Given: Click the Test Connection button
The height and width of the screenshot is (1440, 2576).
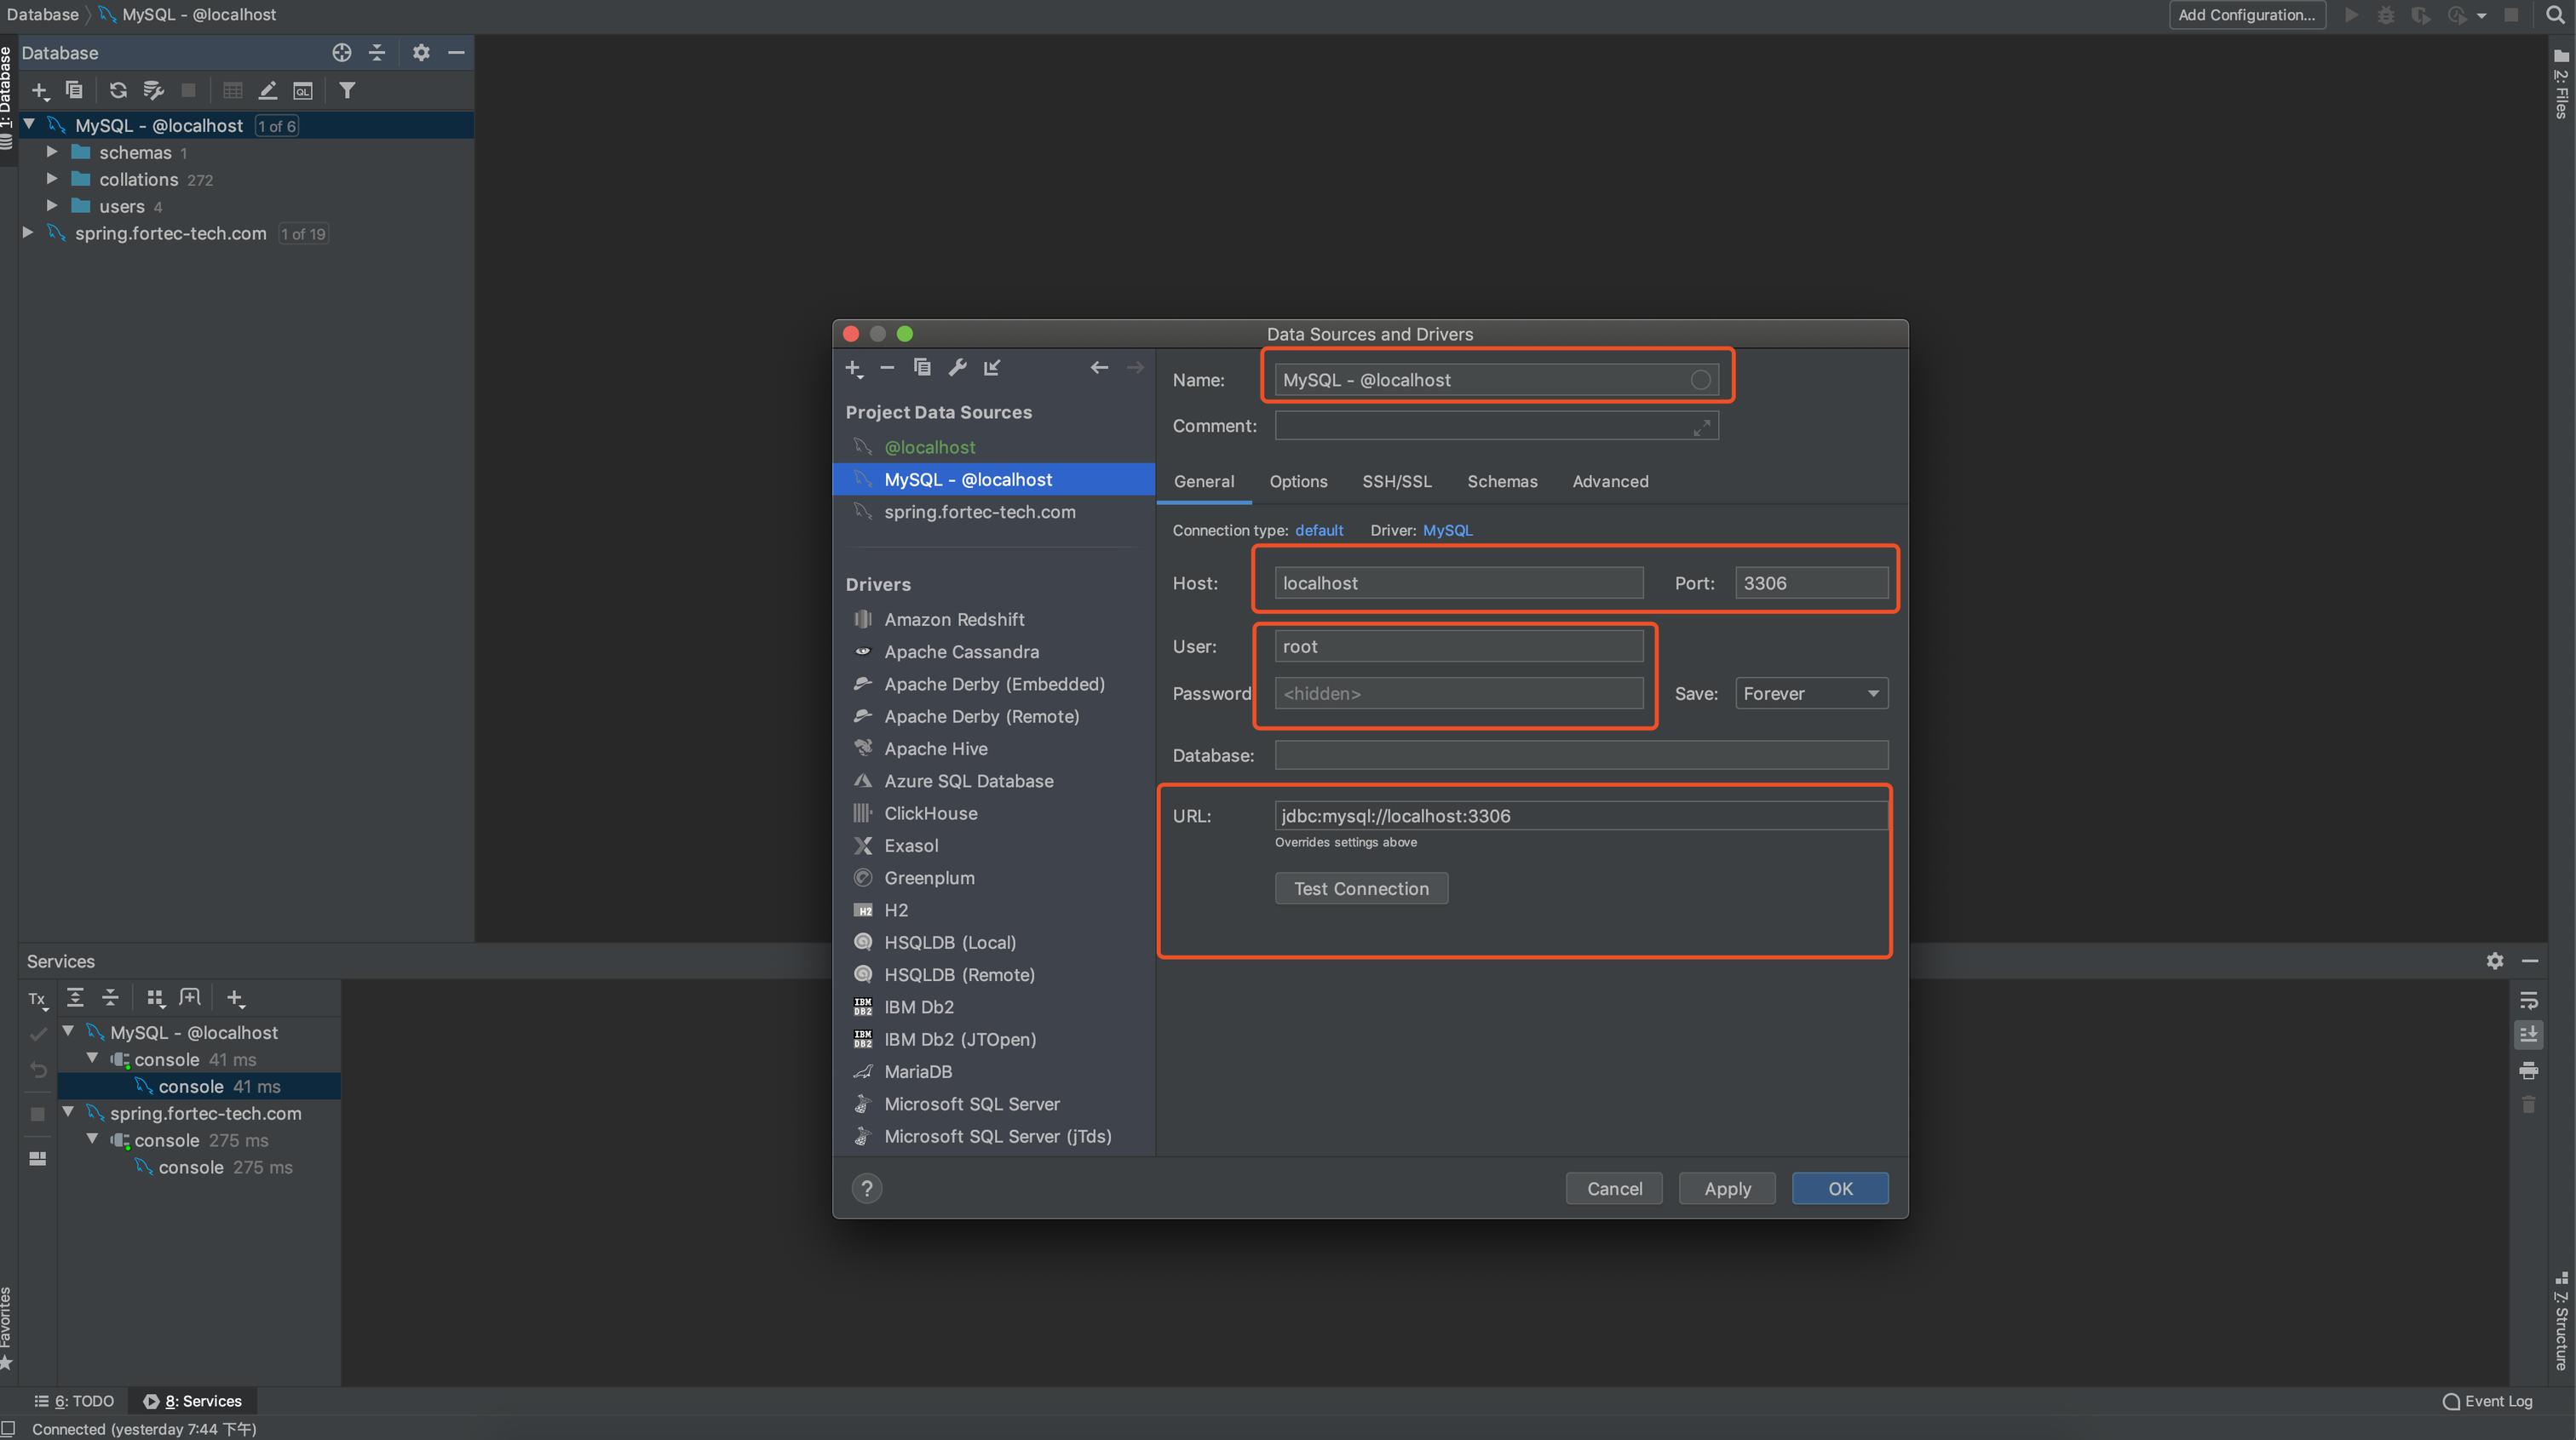Looking at the screenshot, I should 1361,888.
